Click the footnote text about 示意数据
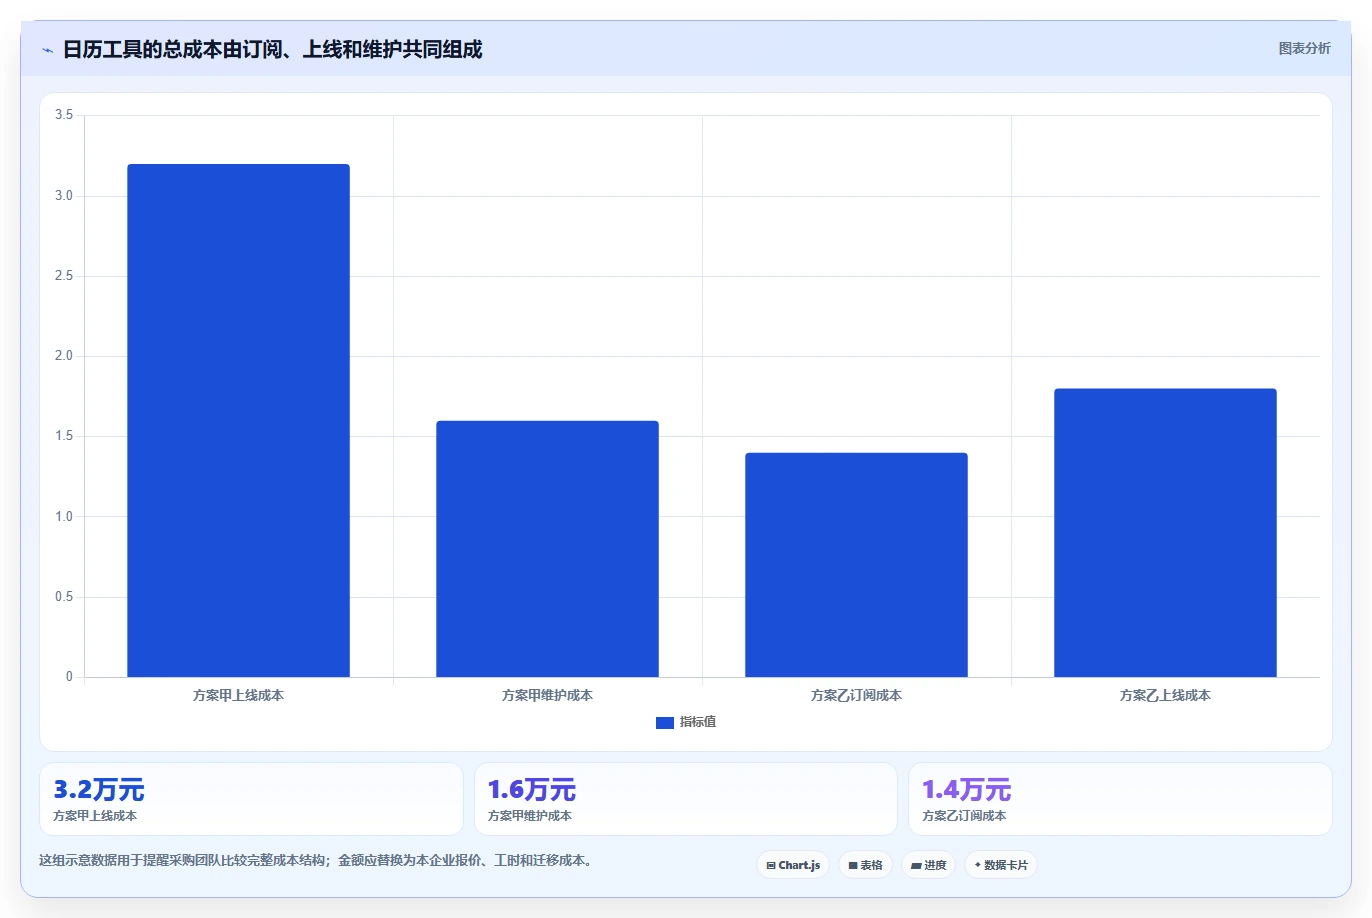The height and width of the screenshot is (918, 1372). (x=318, y=860)
